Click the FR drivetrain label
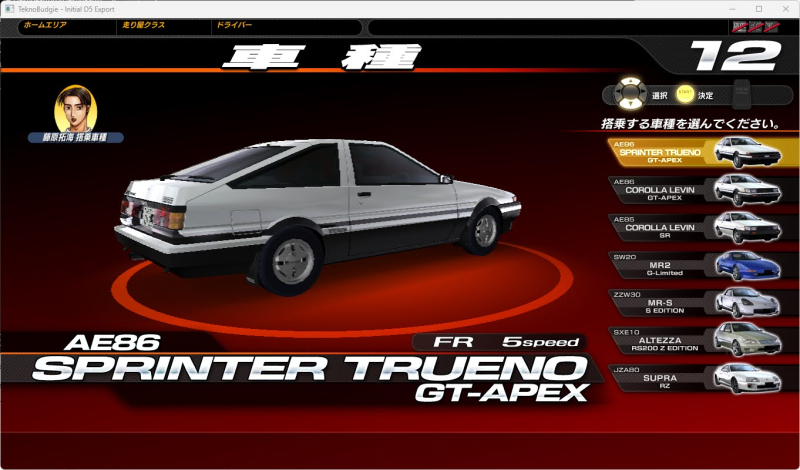Screen dimensions: 800x470 (453, 342)
